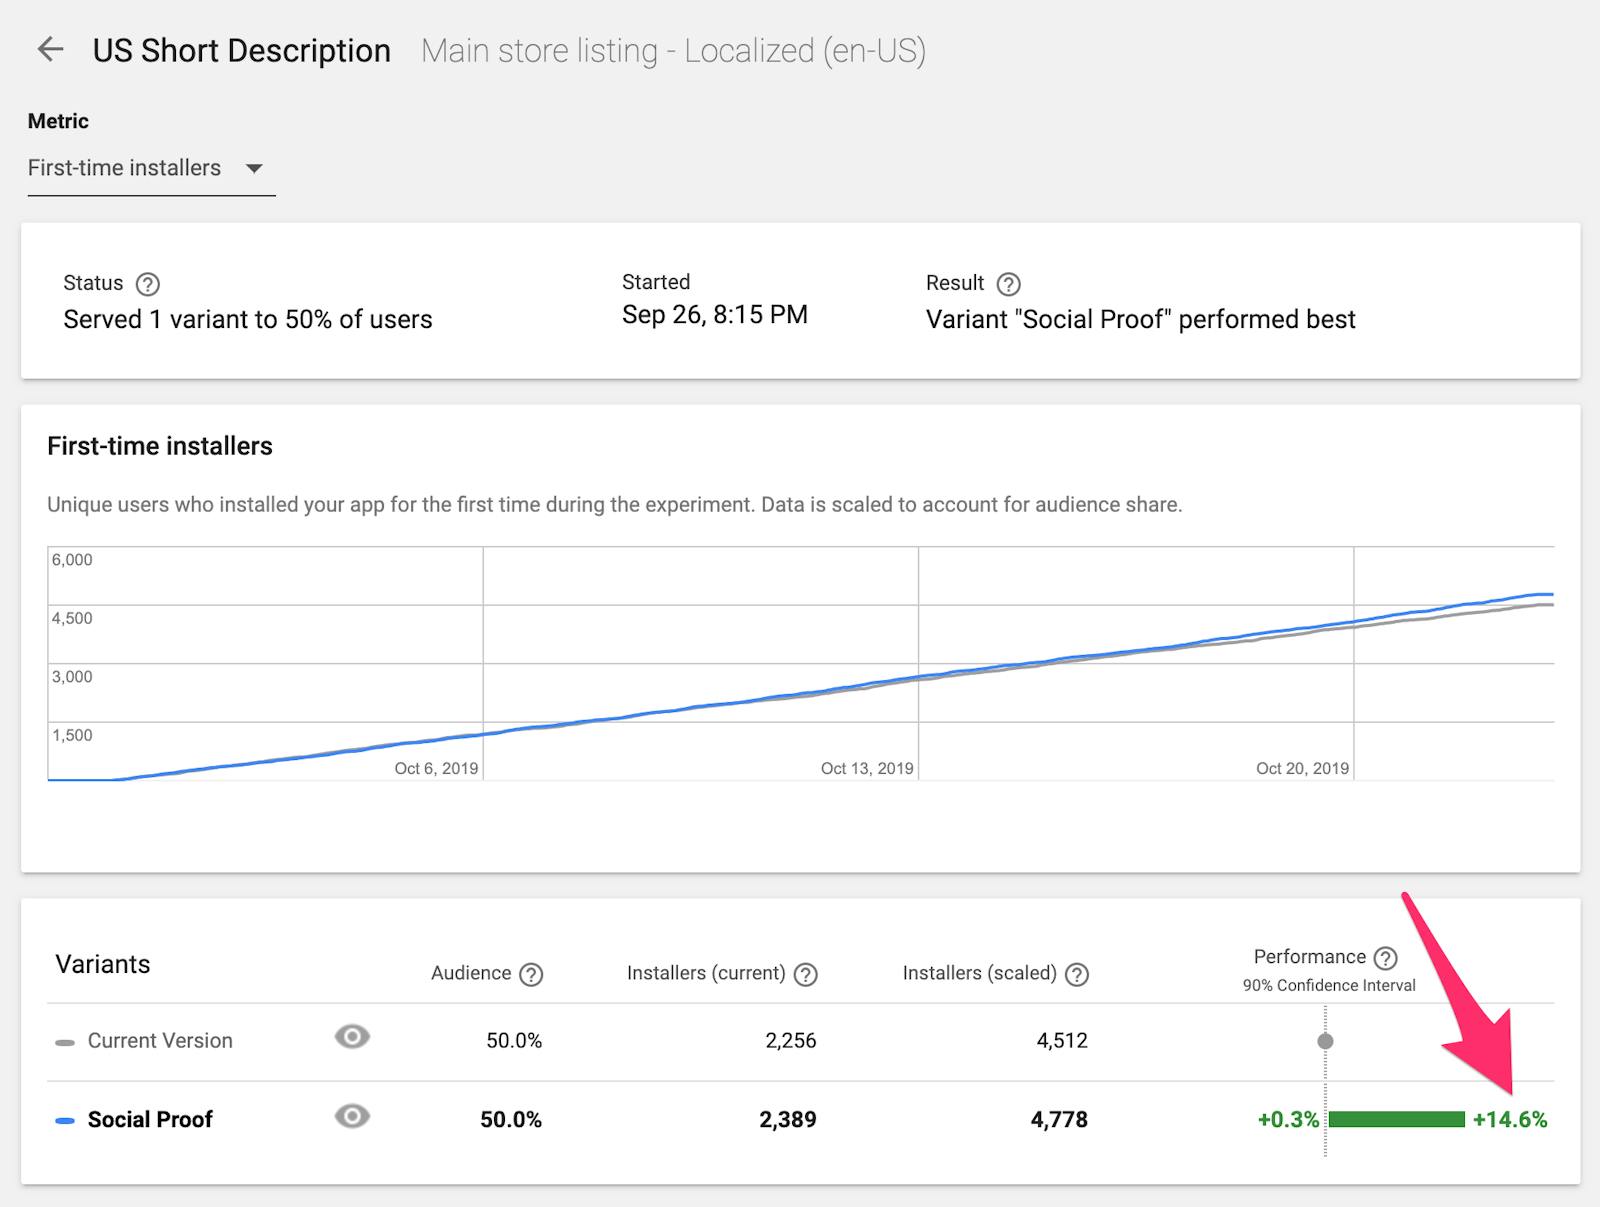Open the First-time installers metric dropdown
1600x1207 pixels.
[151, 168]
